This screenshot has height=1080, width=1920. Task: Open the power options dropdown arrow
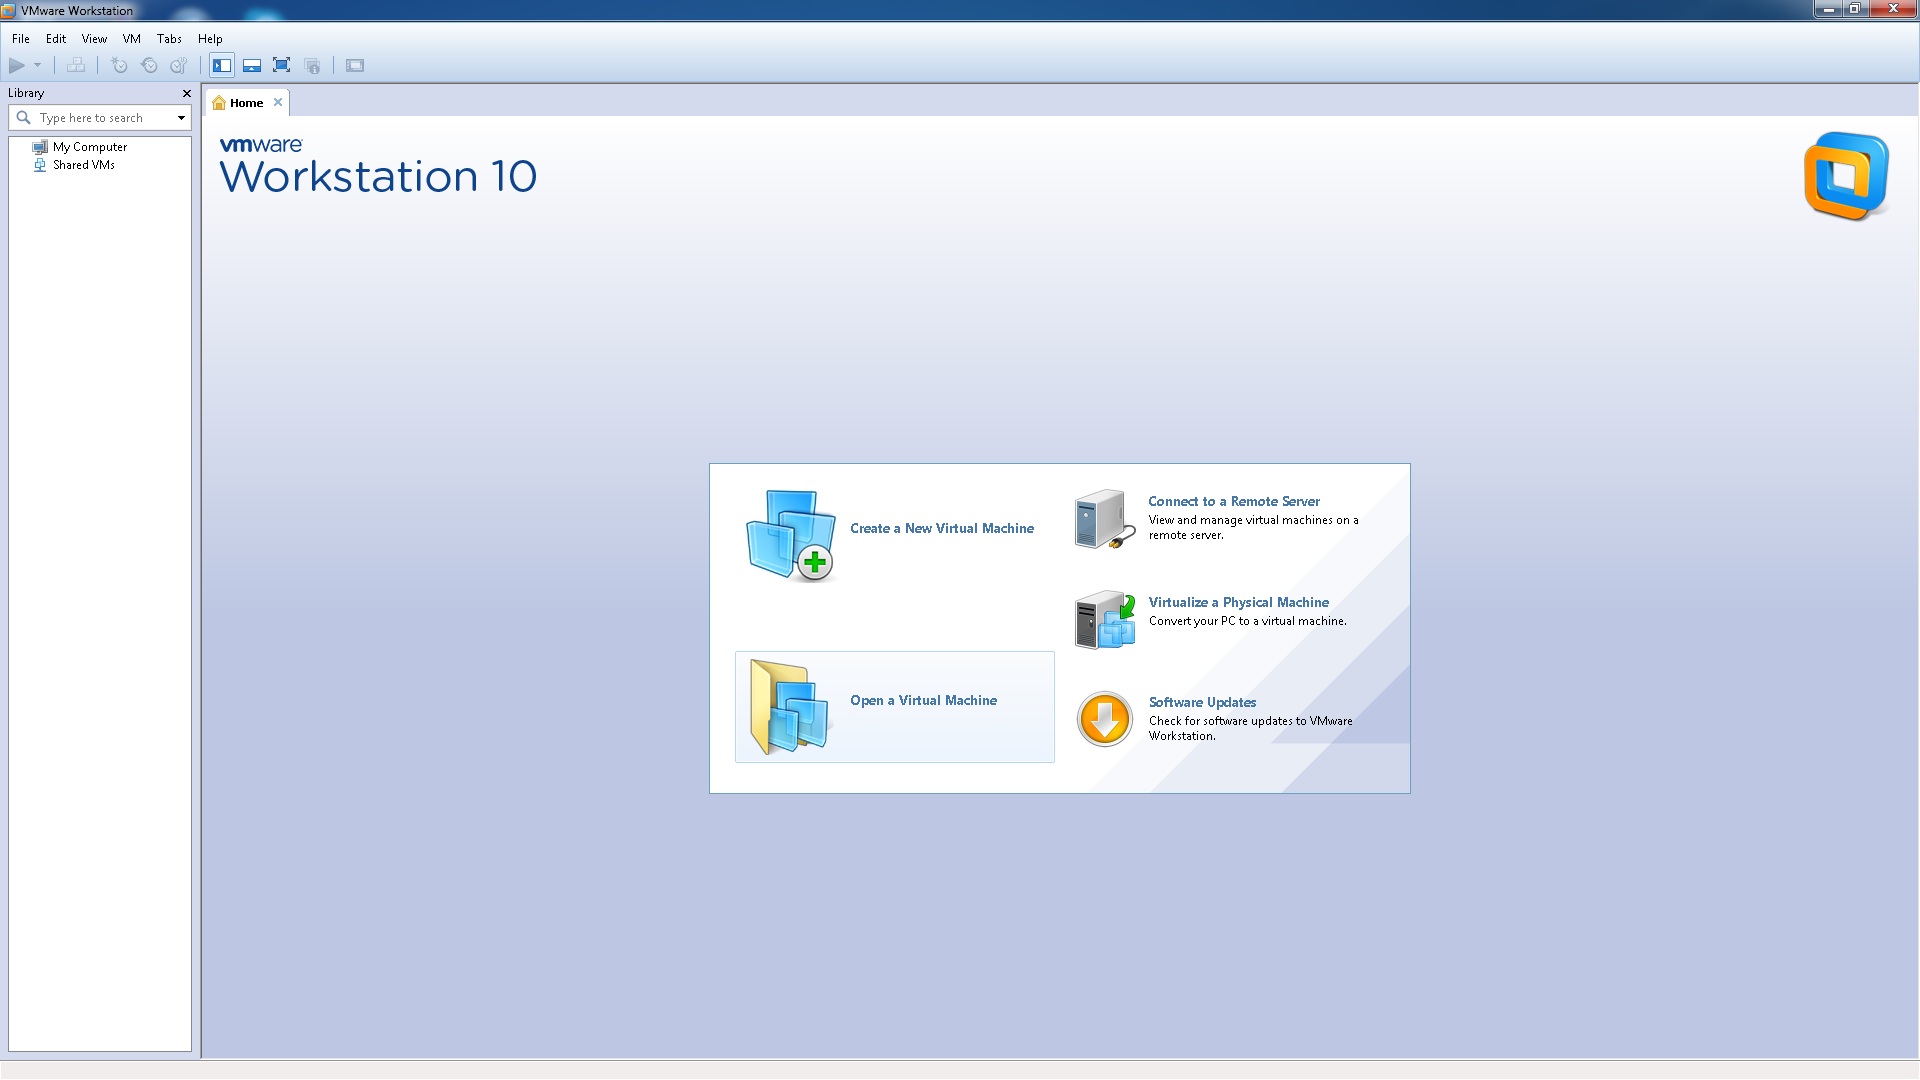pos(38,66)
